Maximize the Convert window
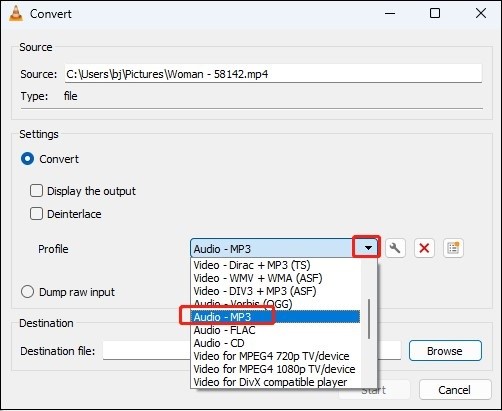This screenshot has height=411, width=502. (x=435, y=13)
